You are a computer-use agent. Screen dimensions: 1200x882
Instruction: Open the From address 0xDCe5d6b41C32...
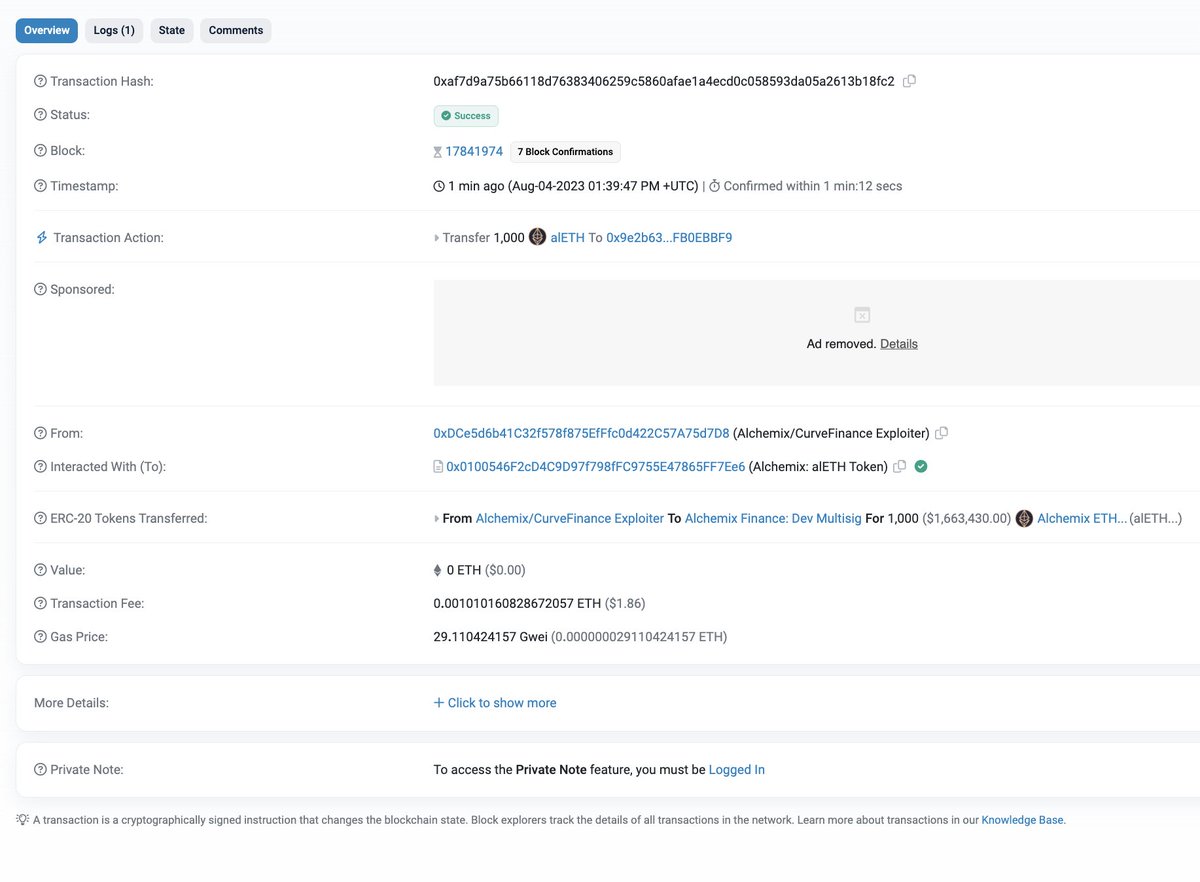[x=581, y=433]
